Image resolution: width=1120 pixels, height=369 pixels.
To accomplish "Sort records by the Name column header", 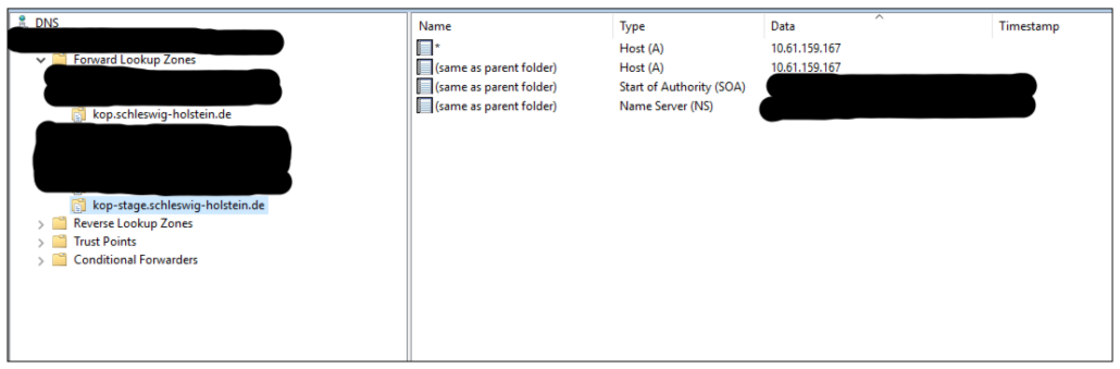I will (x=512, y=26).
